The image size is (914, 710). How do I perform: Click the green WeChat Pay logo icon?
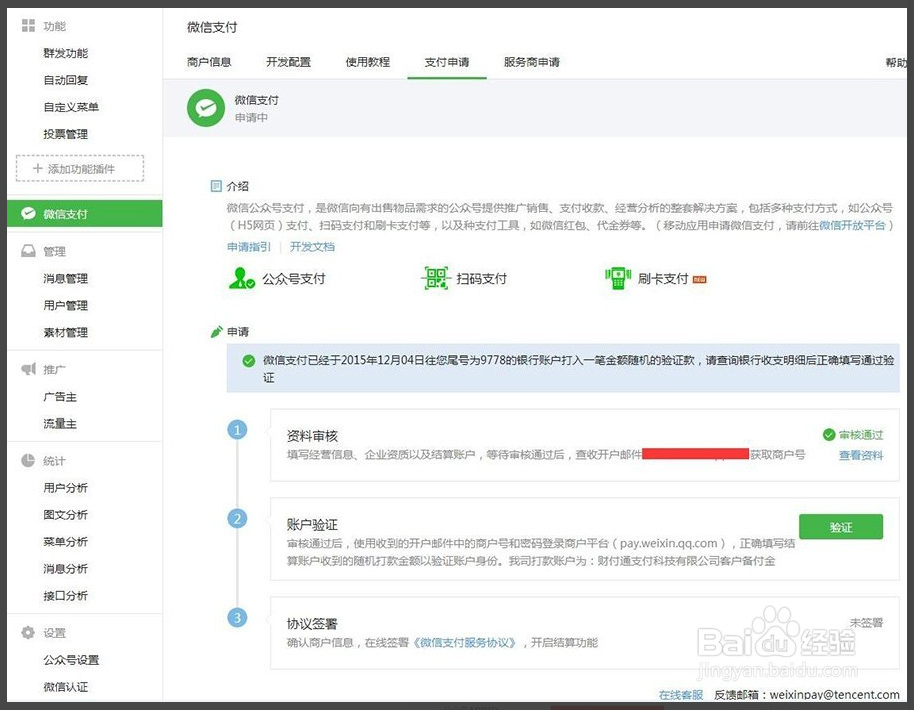coord(206,108)
